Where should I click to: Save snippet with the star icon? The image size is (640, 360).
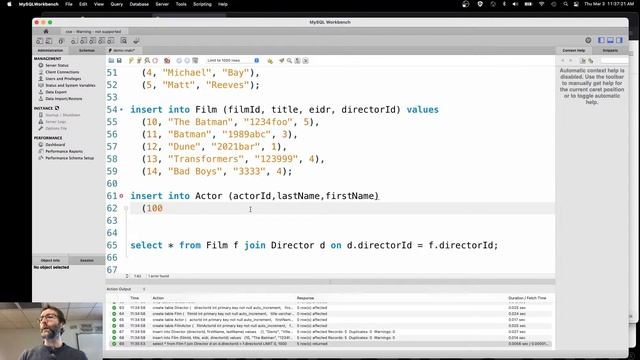[270, 60]
